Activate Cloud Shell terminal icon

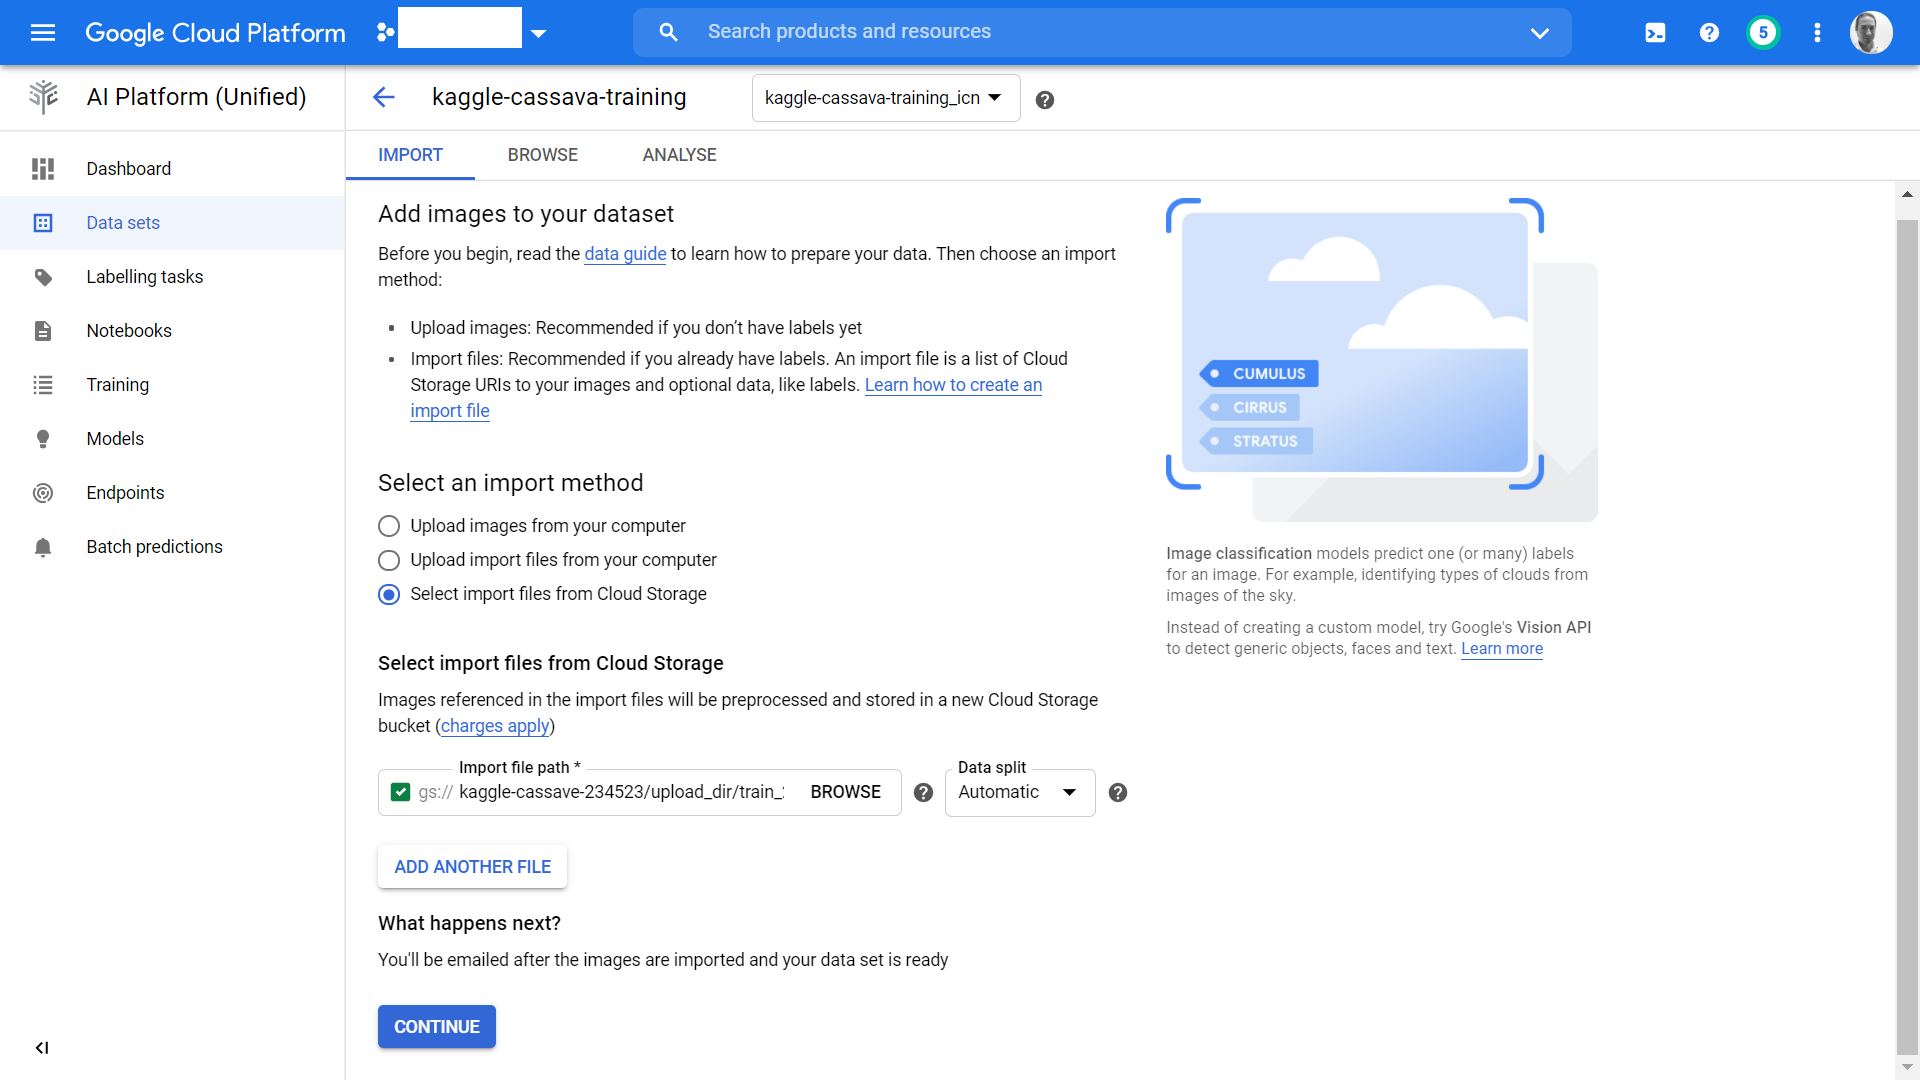tap(1655, 32)
